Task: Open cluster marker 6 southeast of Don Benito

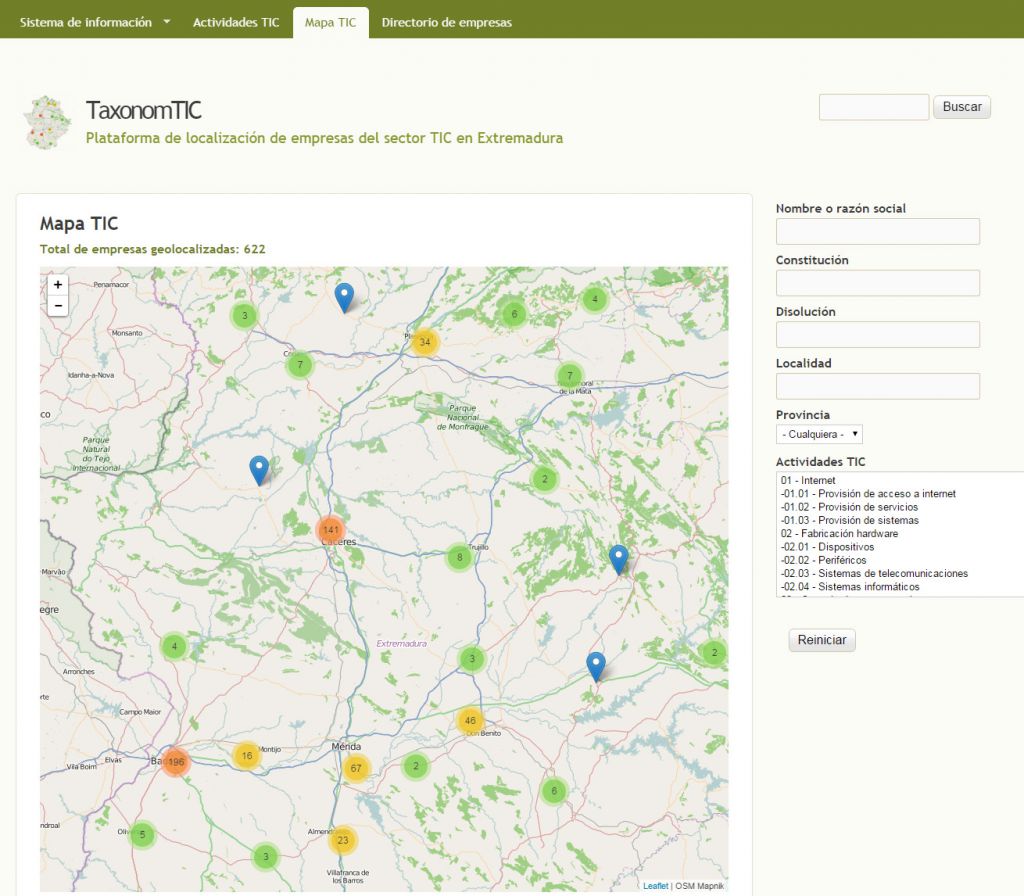Action: point(554,791)
